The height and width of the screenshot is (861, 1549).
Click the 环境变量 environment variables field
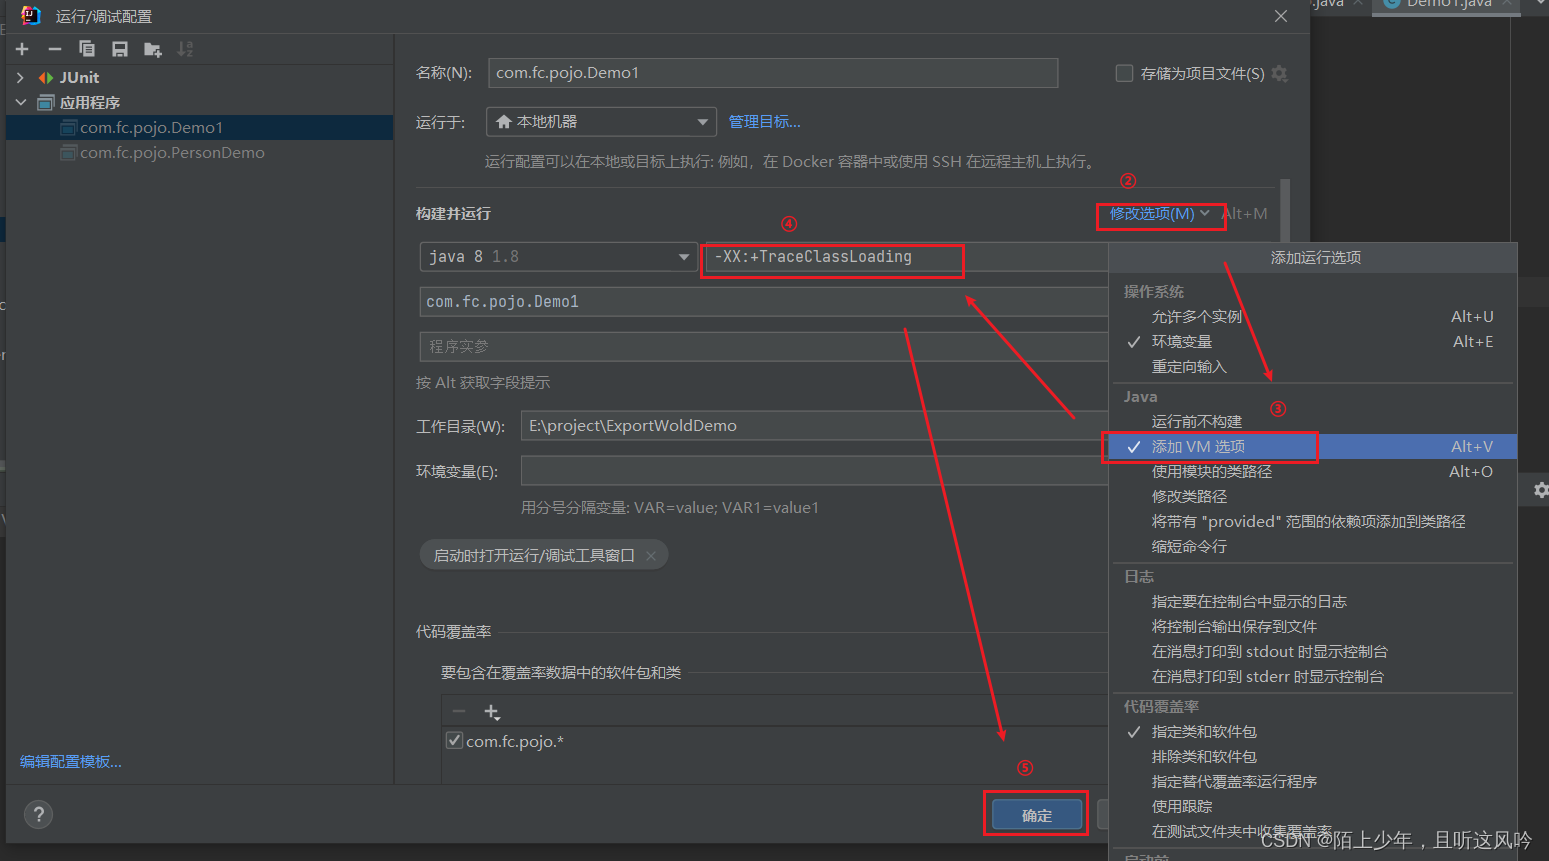(814, 471)
